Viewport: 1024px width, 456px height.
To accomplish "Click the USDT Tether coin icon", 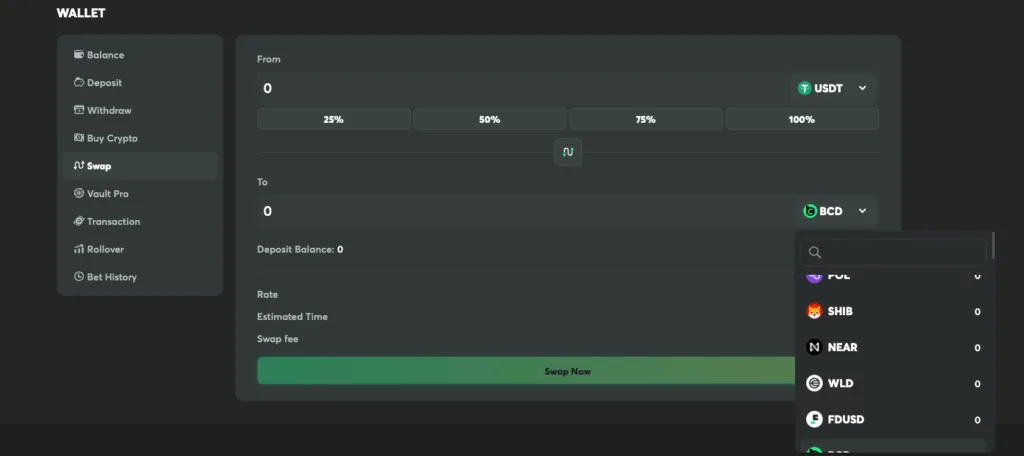I will click(x=805, y=88).
